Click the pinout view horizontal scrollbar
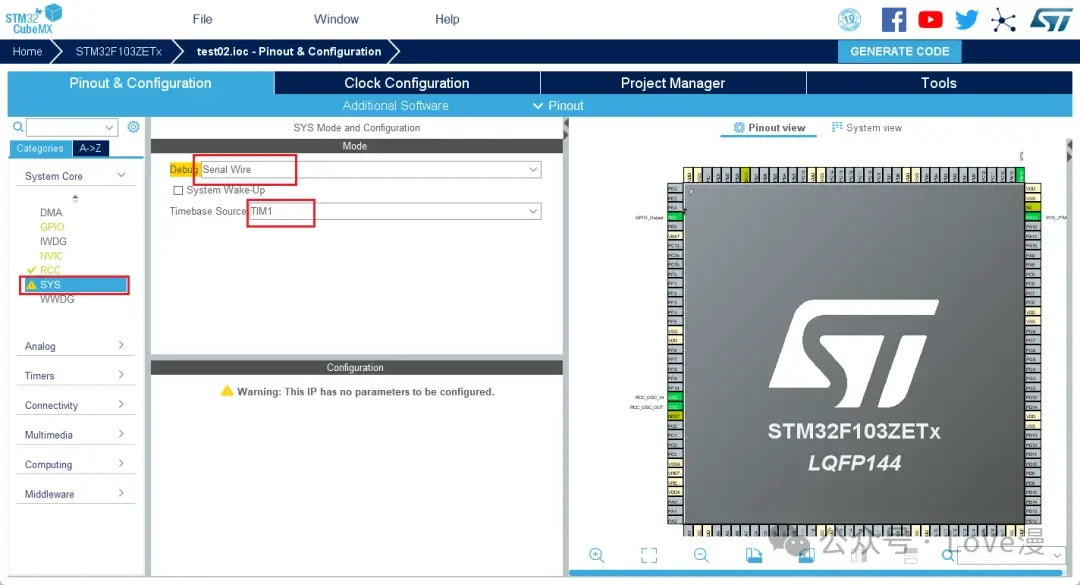1080x585 pixels. pyautogui.click(x=816, y=573)
